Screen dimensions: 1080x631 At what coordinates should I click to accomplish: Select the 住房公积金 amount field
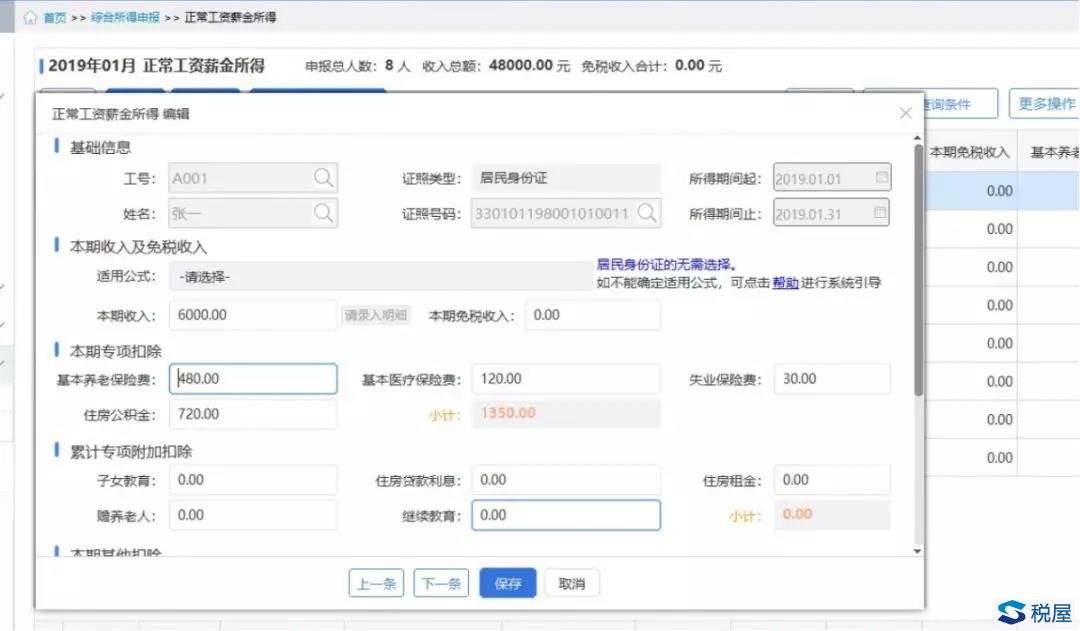[x=254, y=414]
